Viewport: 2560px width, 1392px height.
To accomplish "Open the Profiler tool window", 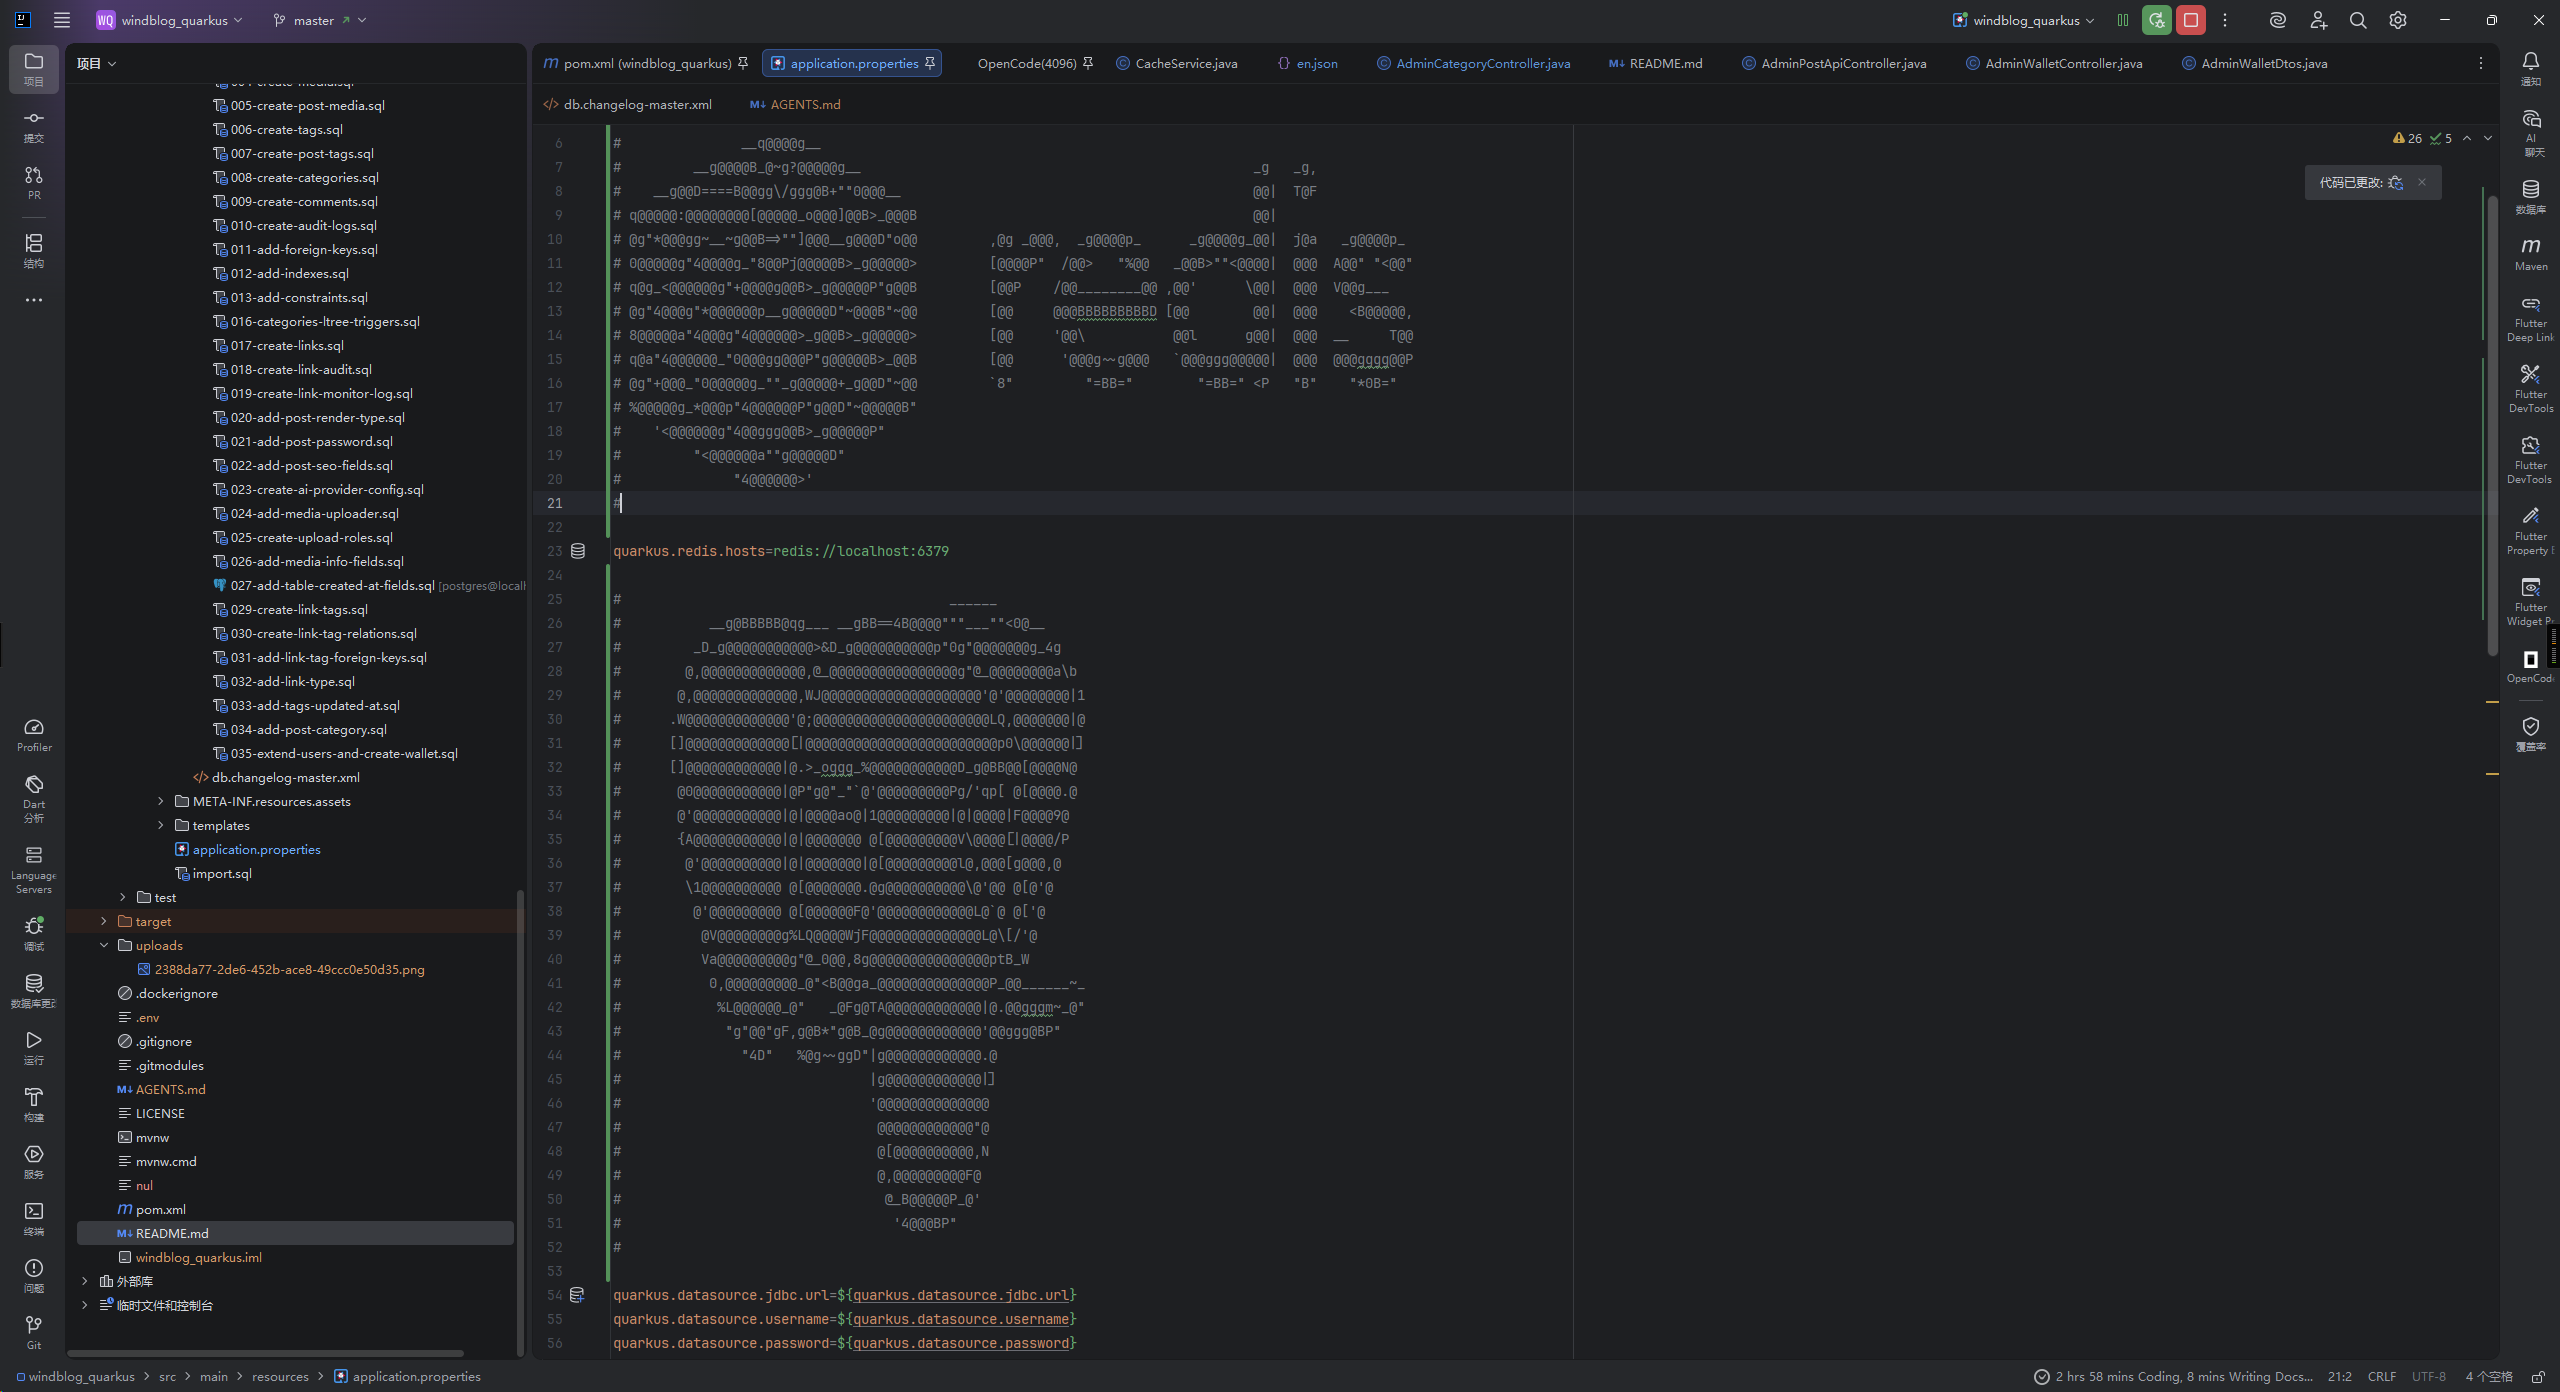I will 34,734.
